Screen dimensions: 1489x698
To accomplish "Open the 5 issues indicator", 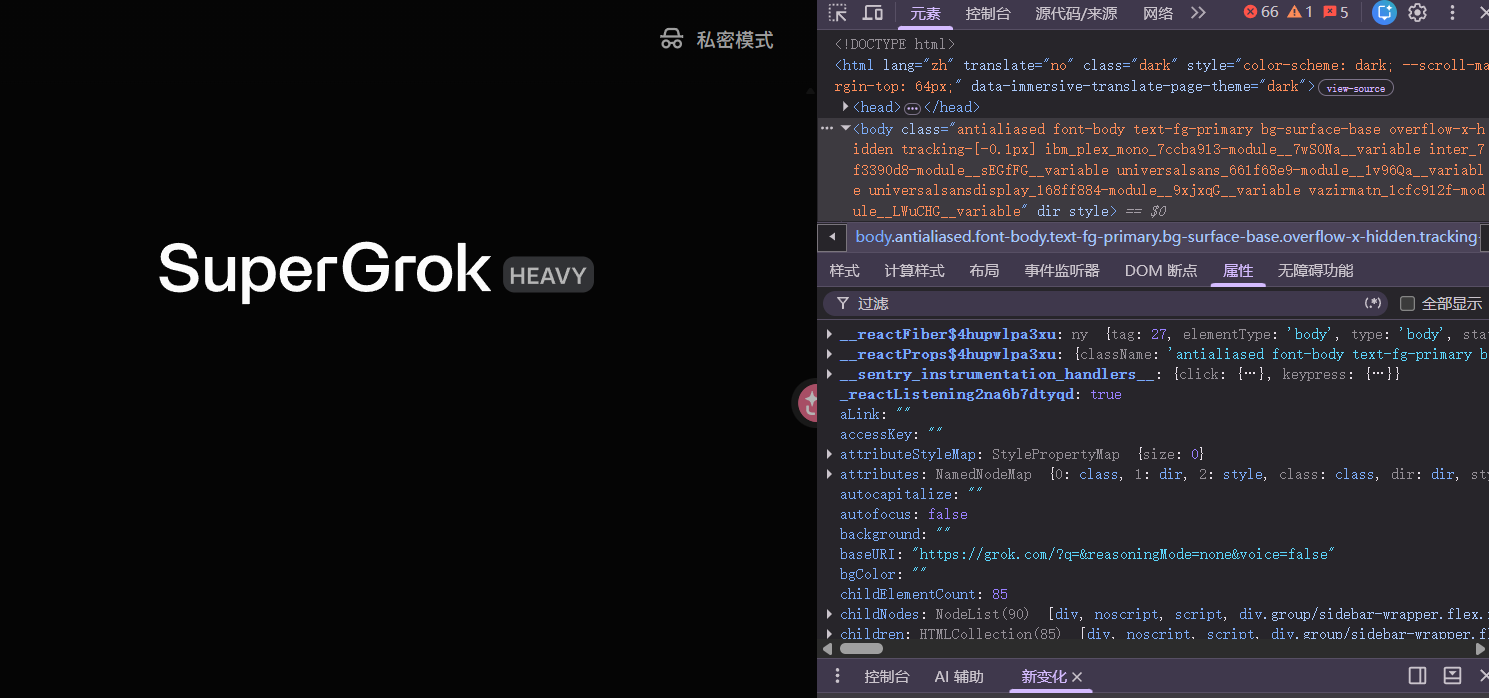I will (1336, 12).
